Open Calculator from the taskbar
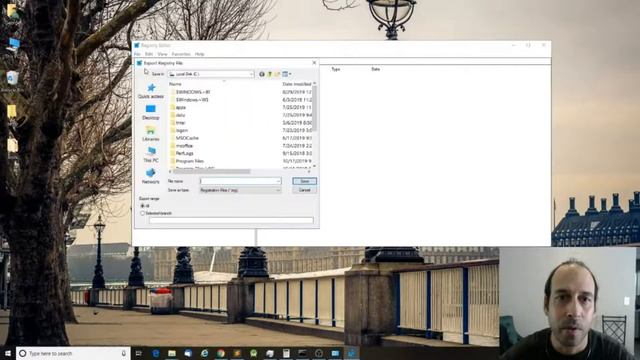This screenshot has width=640, height=360. (286, 353)
